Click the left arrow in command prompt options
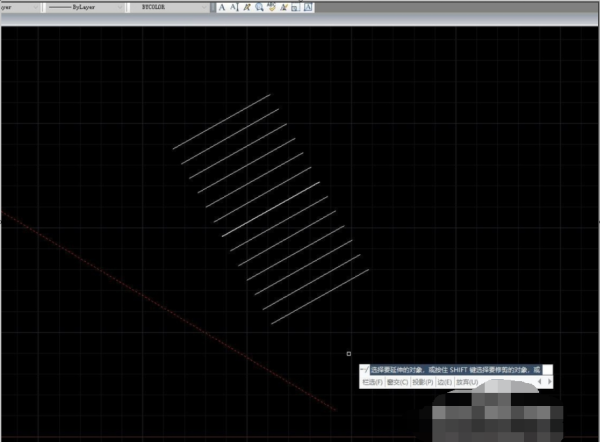Image resolution: width=600 pixels, height=442 pixels. tap(540, 382)
